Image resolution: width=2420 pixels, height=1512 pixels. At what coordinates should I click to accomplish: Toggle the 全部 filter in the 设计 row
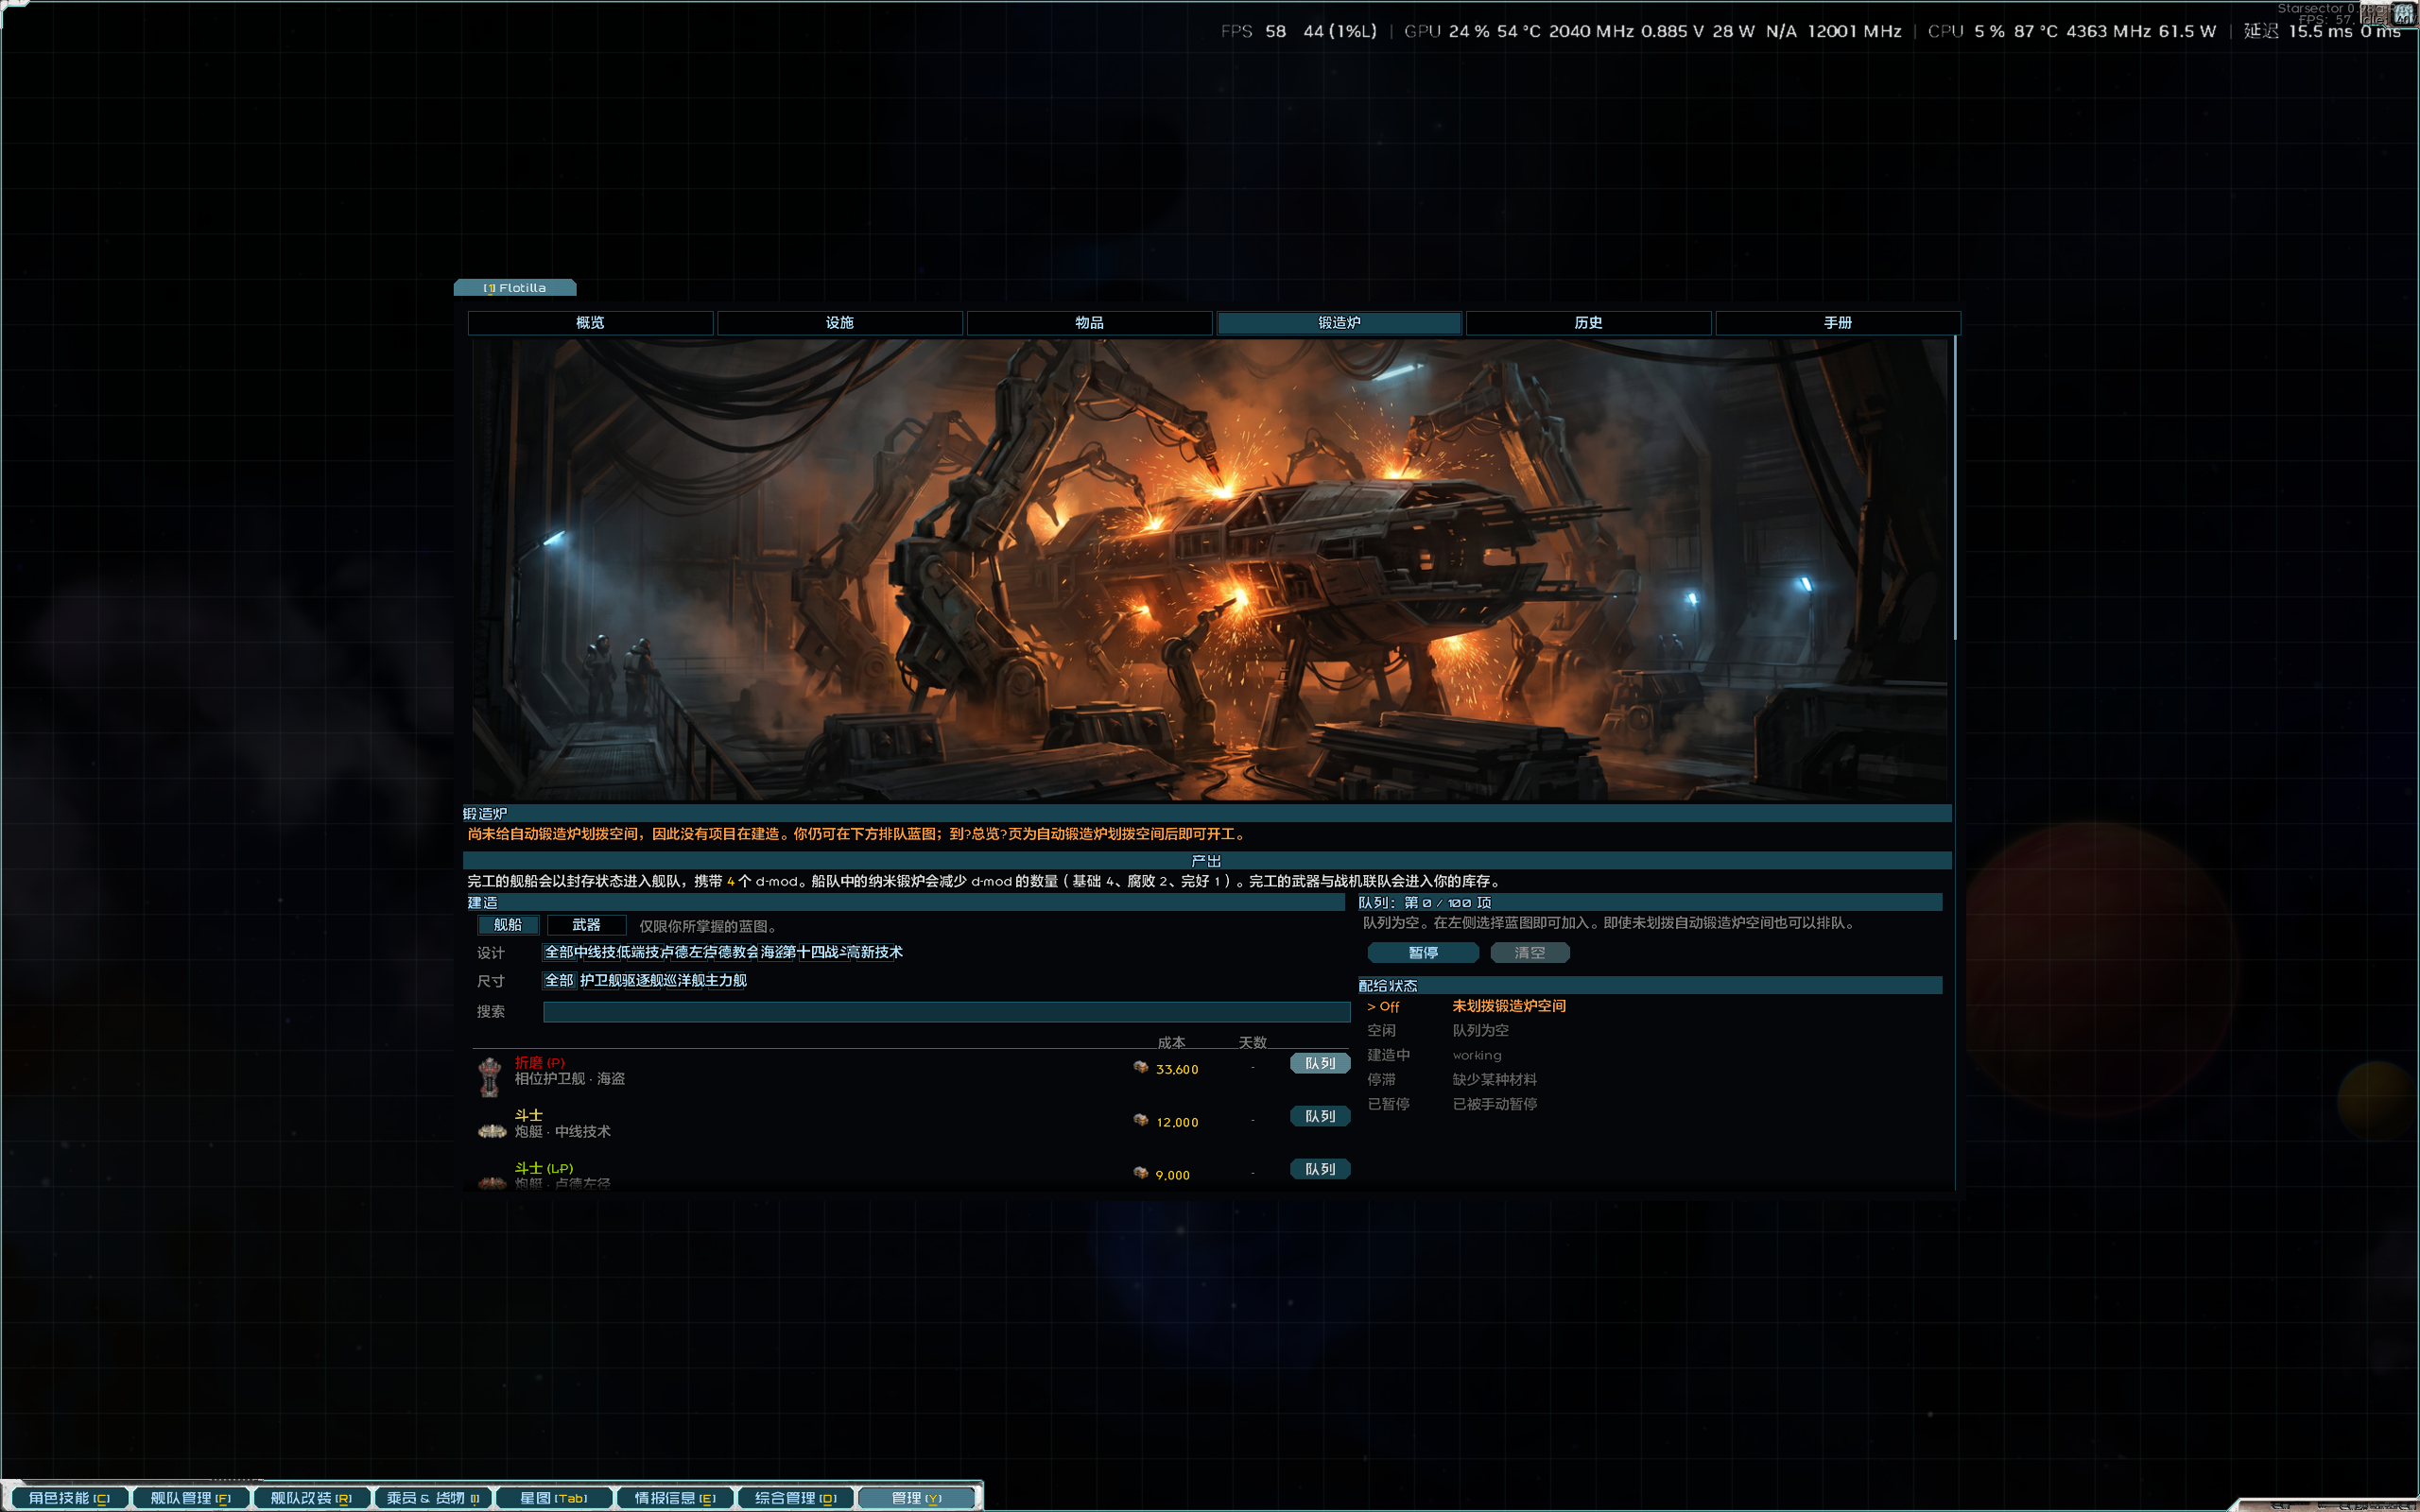558,952
